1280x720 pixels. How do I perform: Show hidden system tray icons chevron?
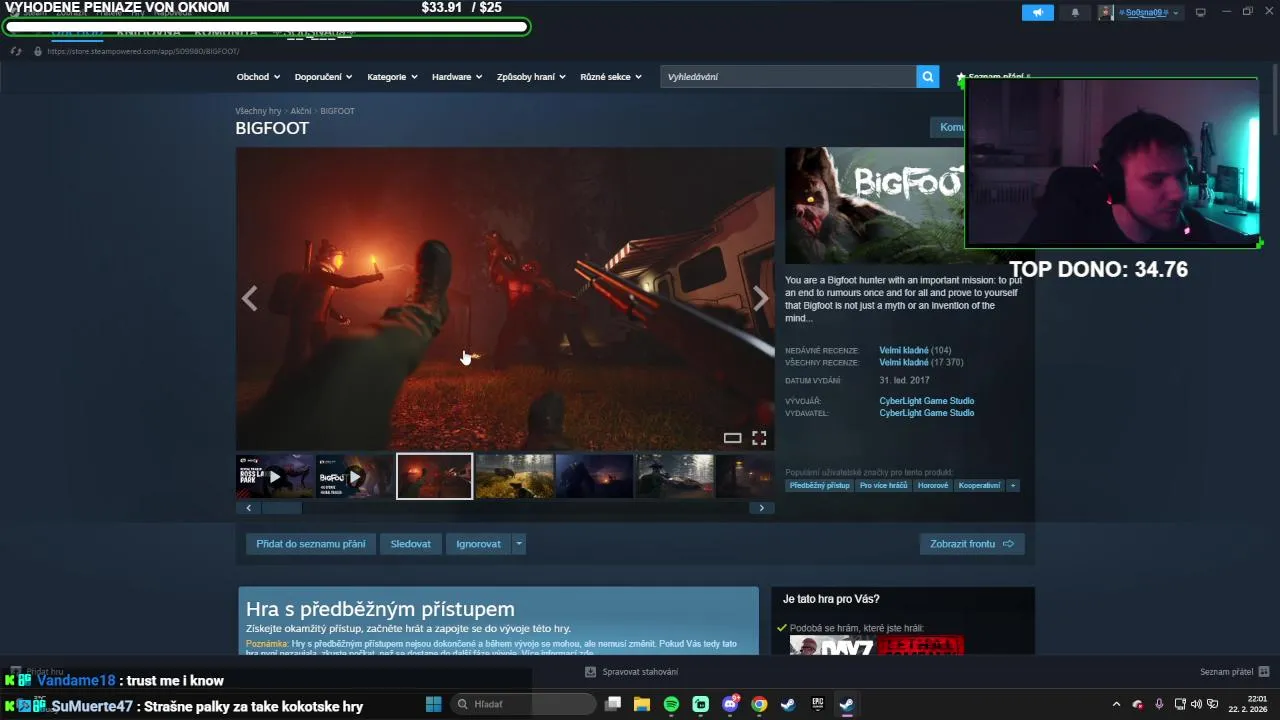click(x=1116, y=704)
